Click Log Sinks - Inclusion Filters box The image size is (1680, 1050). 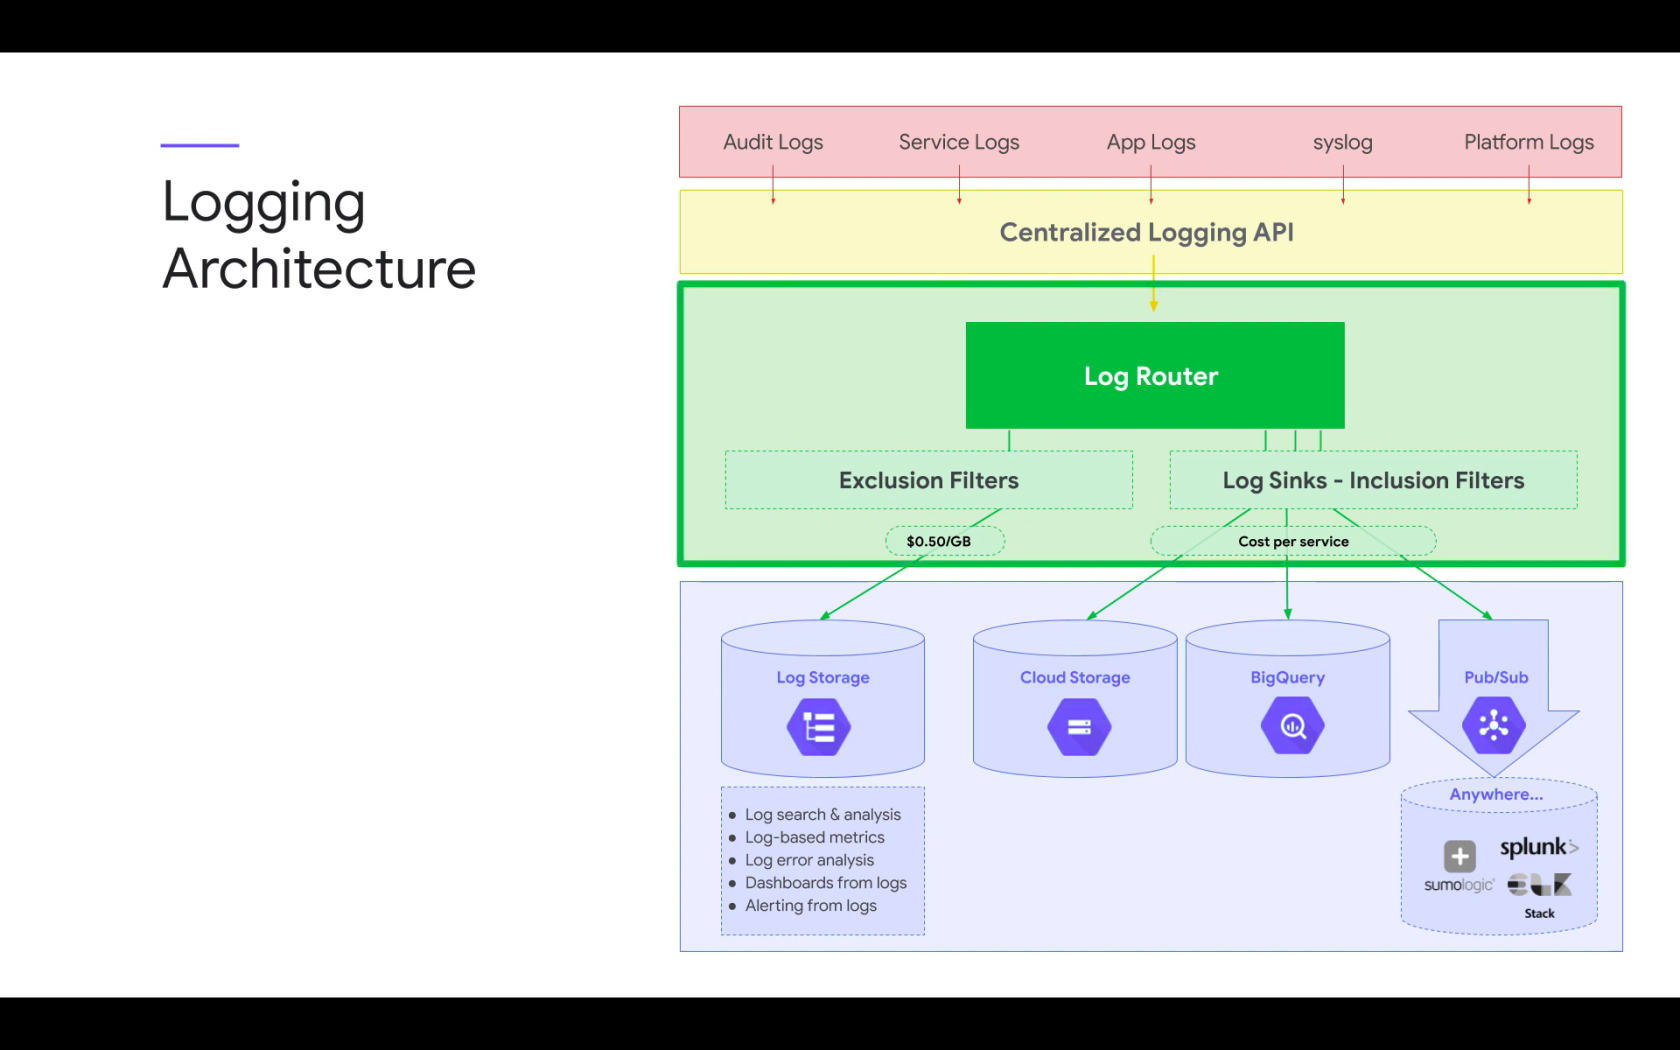point(1374,480)
